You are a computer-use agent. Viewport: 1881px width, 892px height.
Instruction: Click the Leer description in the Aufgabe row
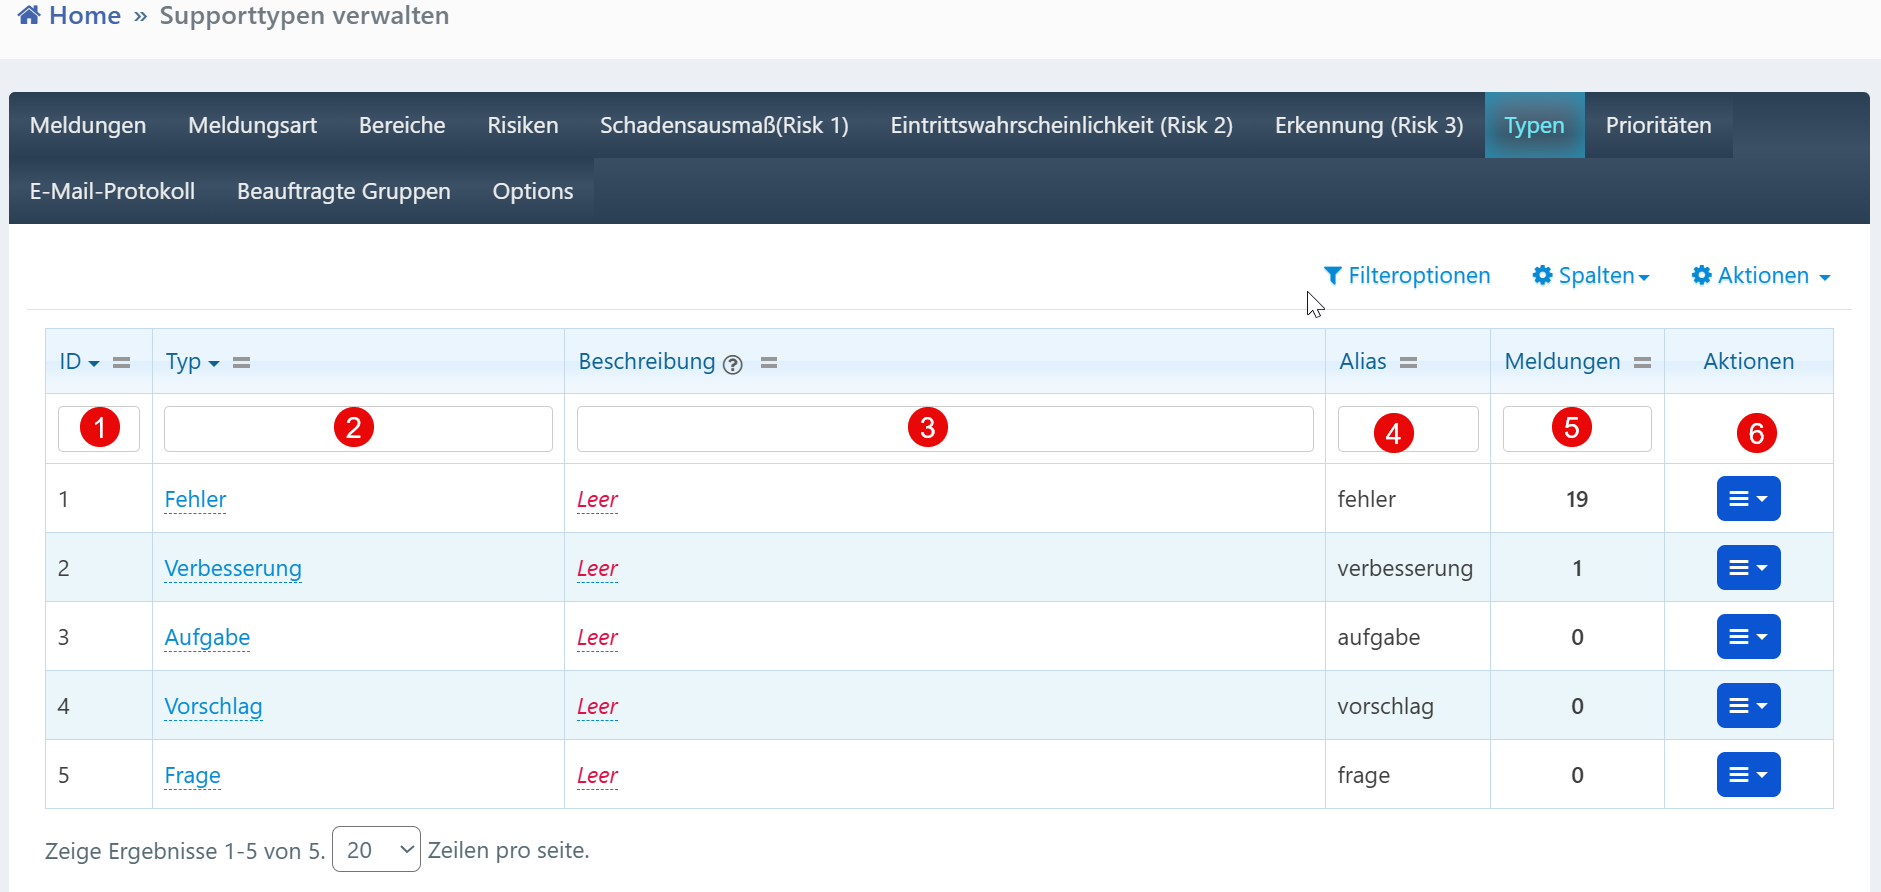(597, 637)
